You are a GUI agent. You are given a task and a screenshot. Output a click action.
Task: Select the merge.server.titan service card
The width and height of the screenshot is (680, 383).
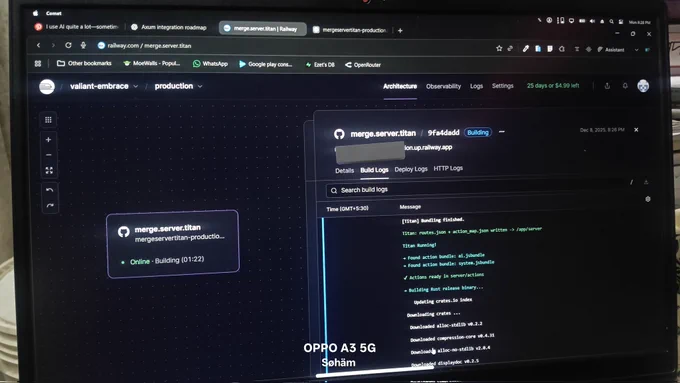[x=173, y=244]
